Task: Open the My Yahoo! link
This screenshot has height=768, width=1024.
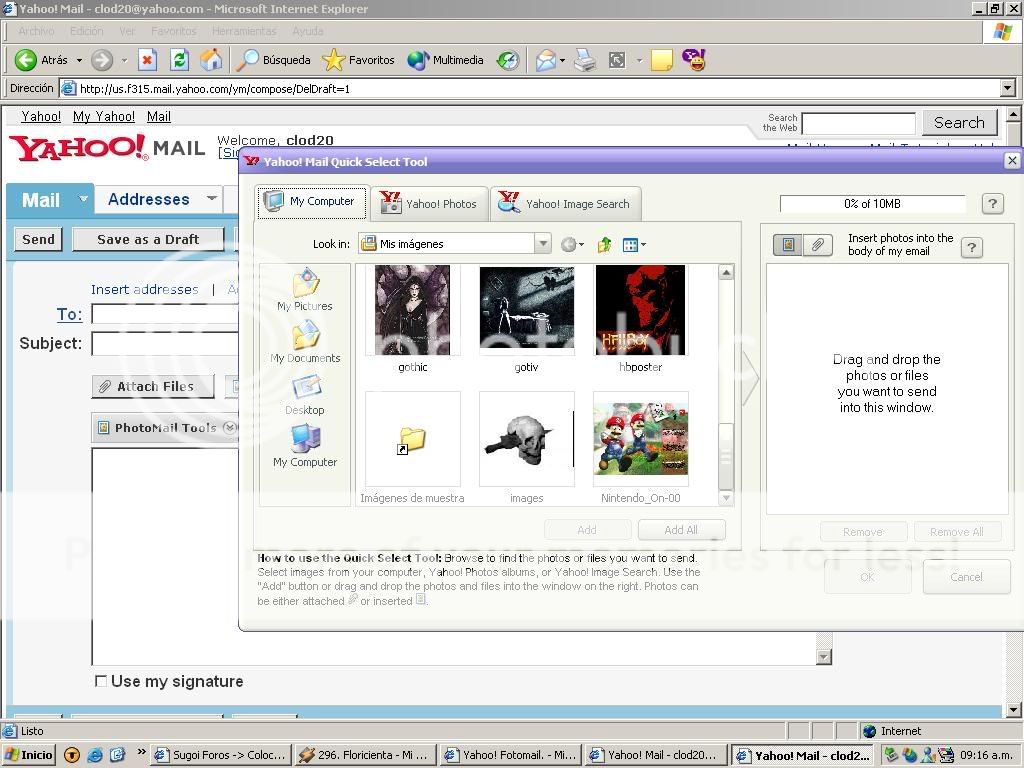Action: point(104,116)
